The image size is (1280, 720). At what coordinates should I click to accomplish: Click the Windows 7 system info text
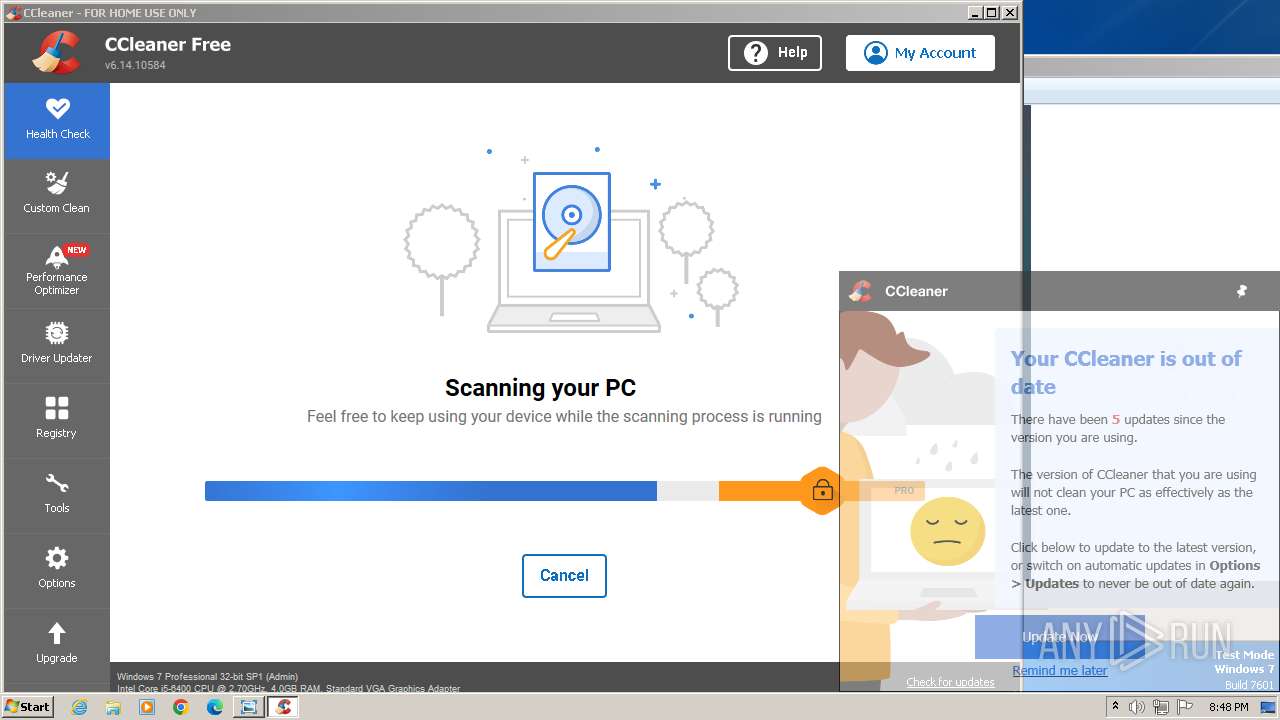(207, 677)
